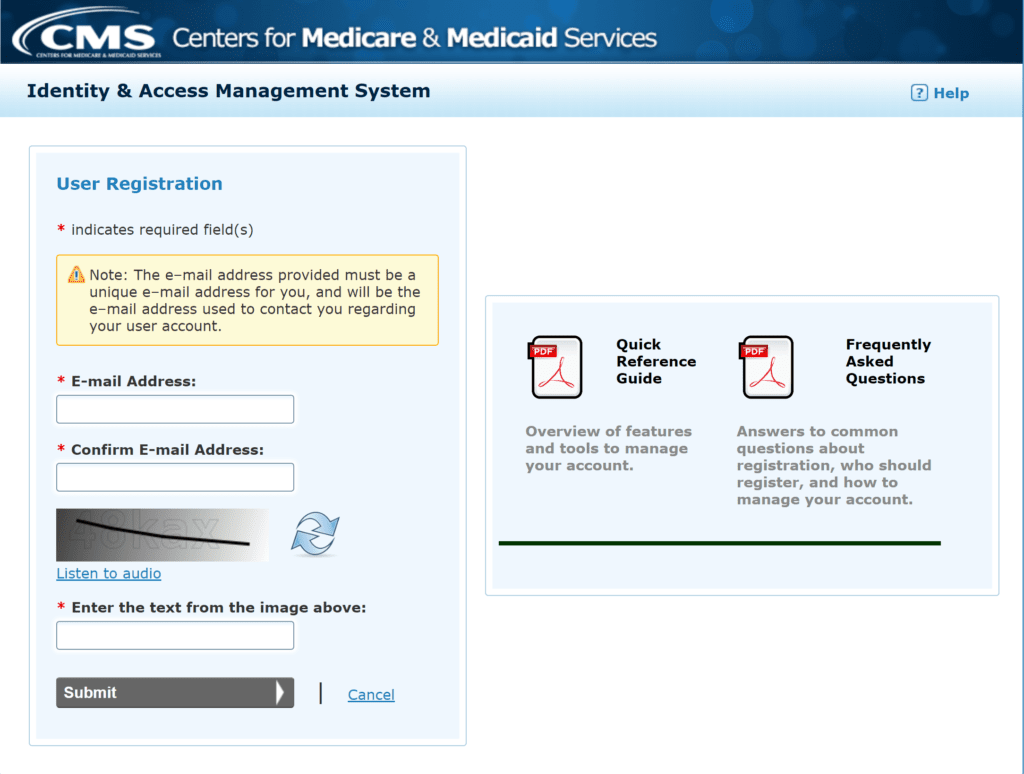Click the Help link
Image resolution: width=1024 pixels, height=774 pixels.
(x=950, y=92)
